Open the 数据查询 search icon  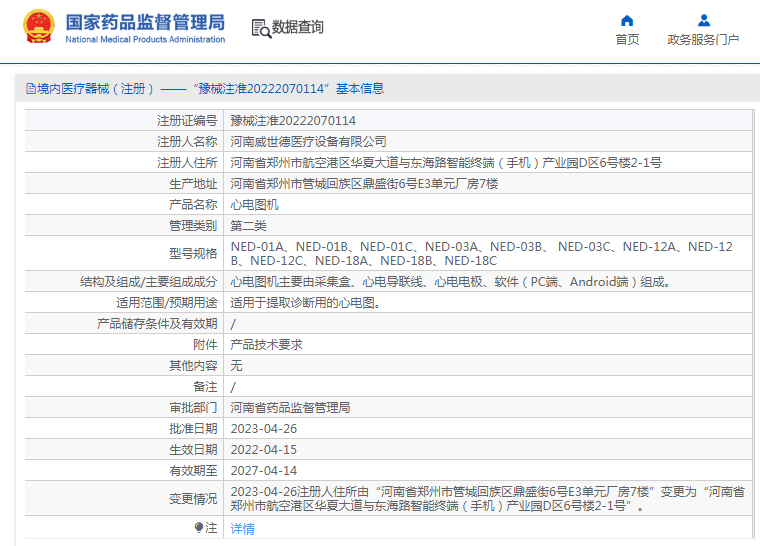coord(261,29)
